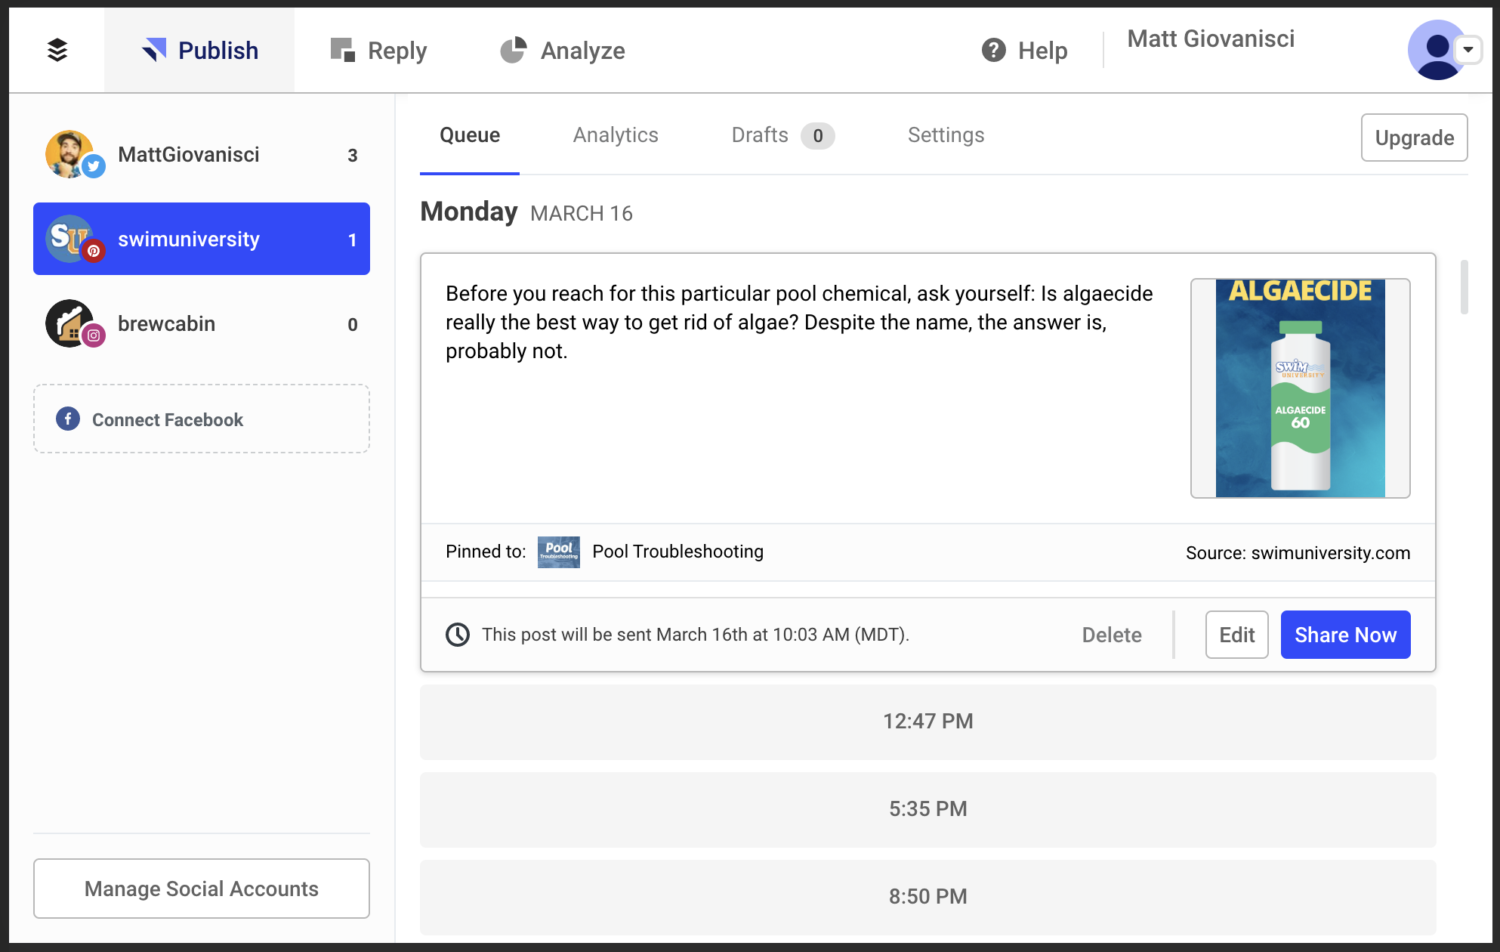The height and width of the screenshot is (952, 1500).
Task: Switch to the Analyze section
Action: click(x=563, y=50)
